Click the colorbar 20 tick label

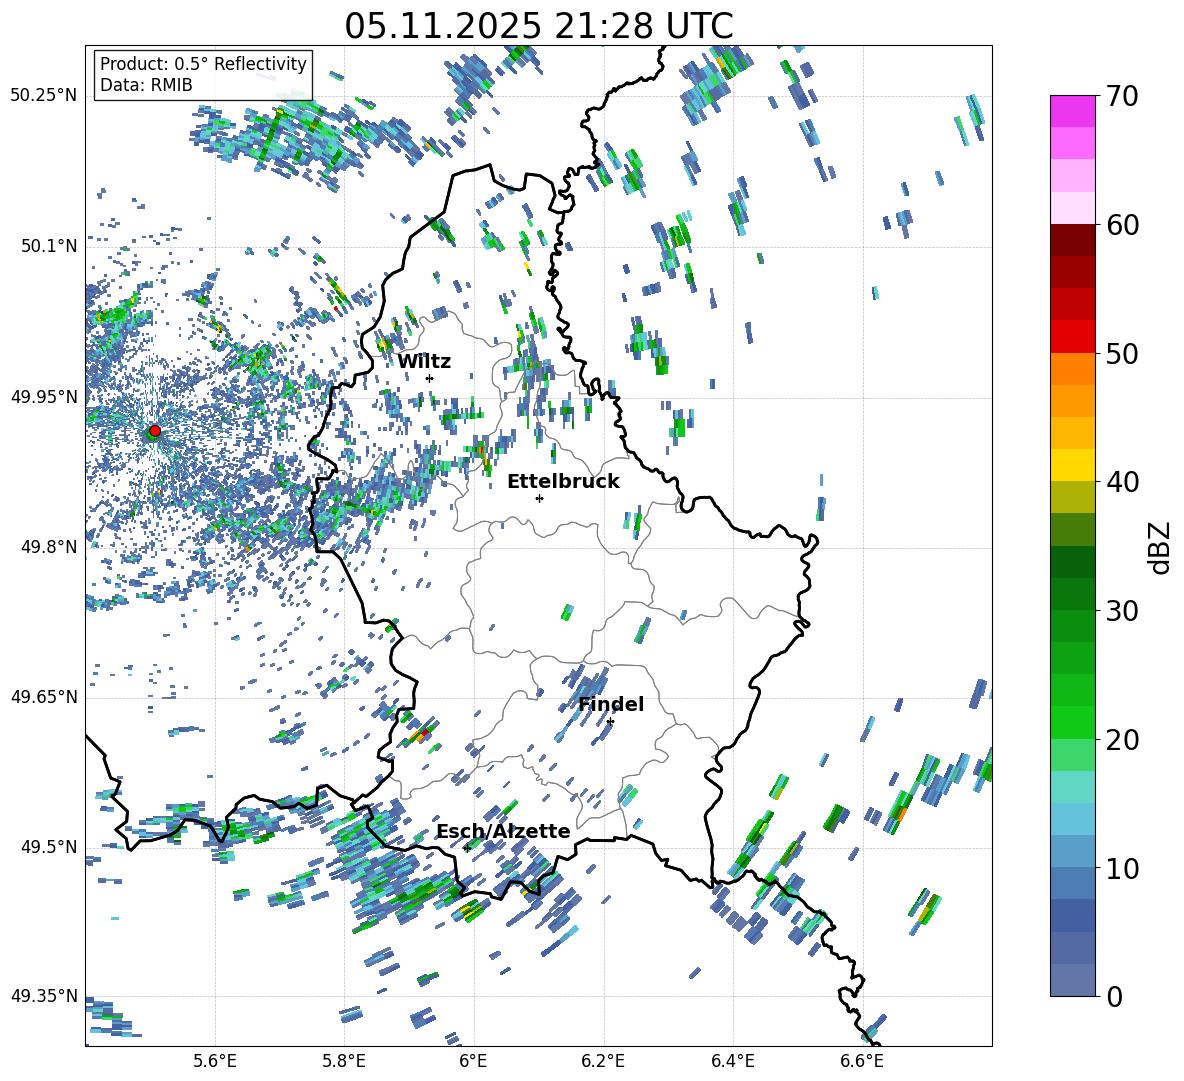[1122, 740]
